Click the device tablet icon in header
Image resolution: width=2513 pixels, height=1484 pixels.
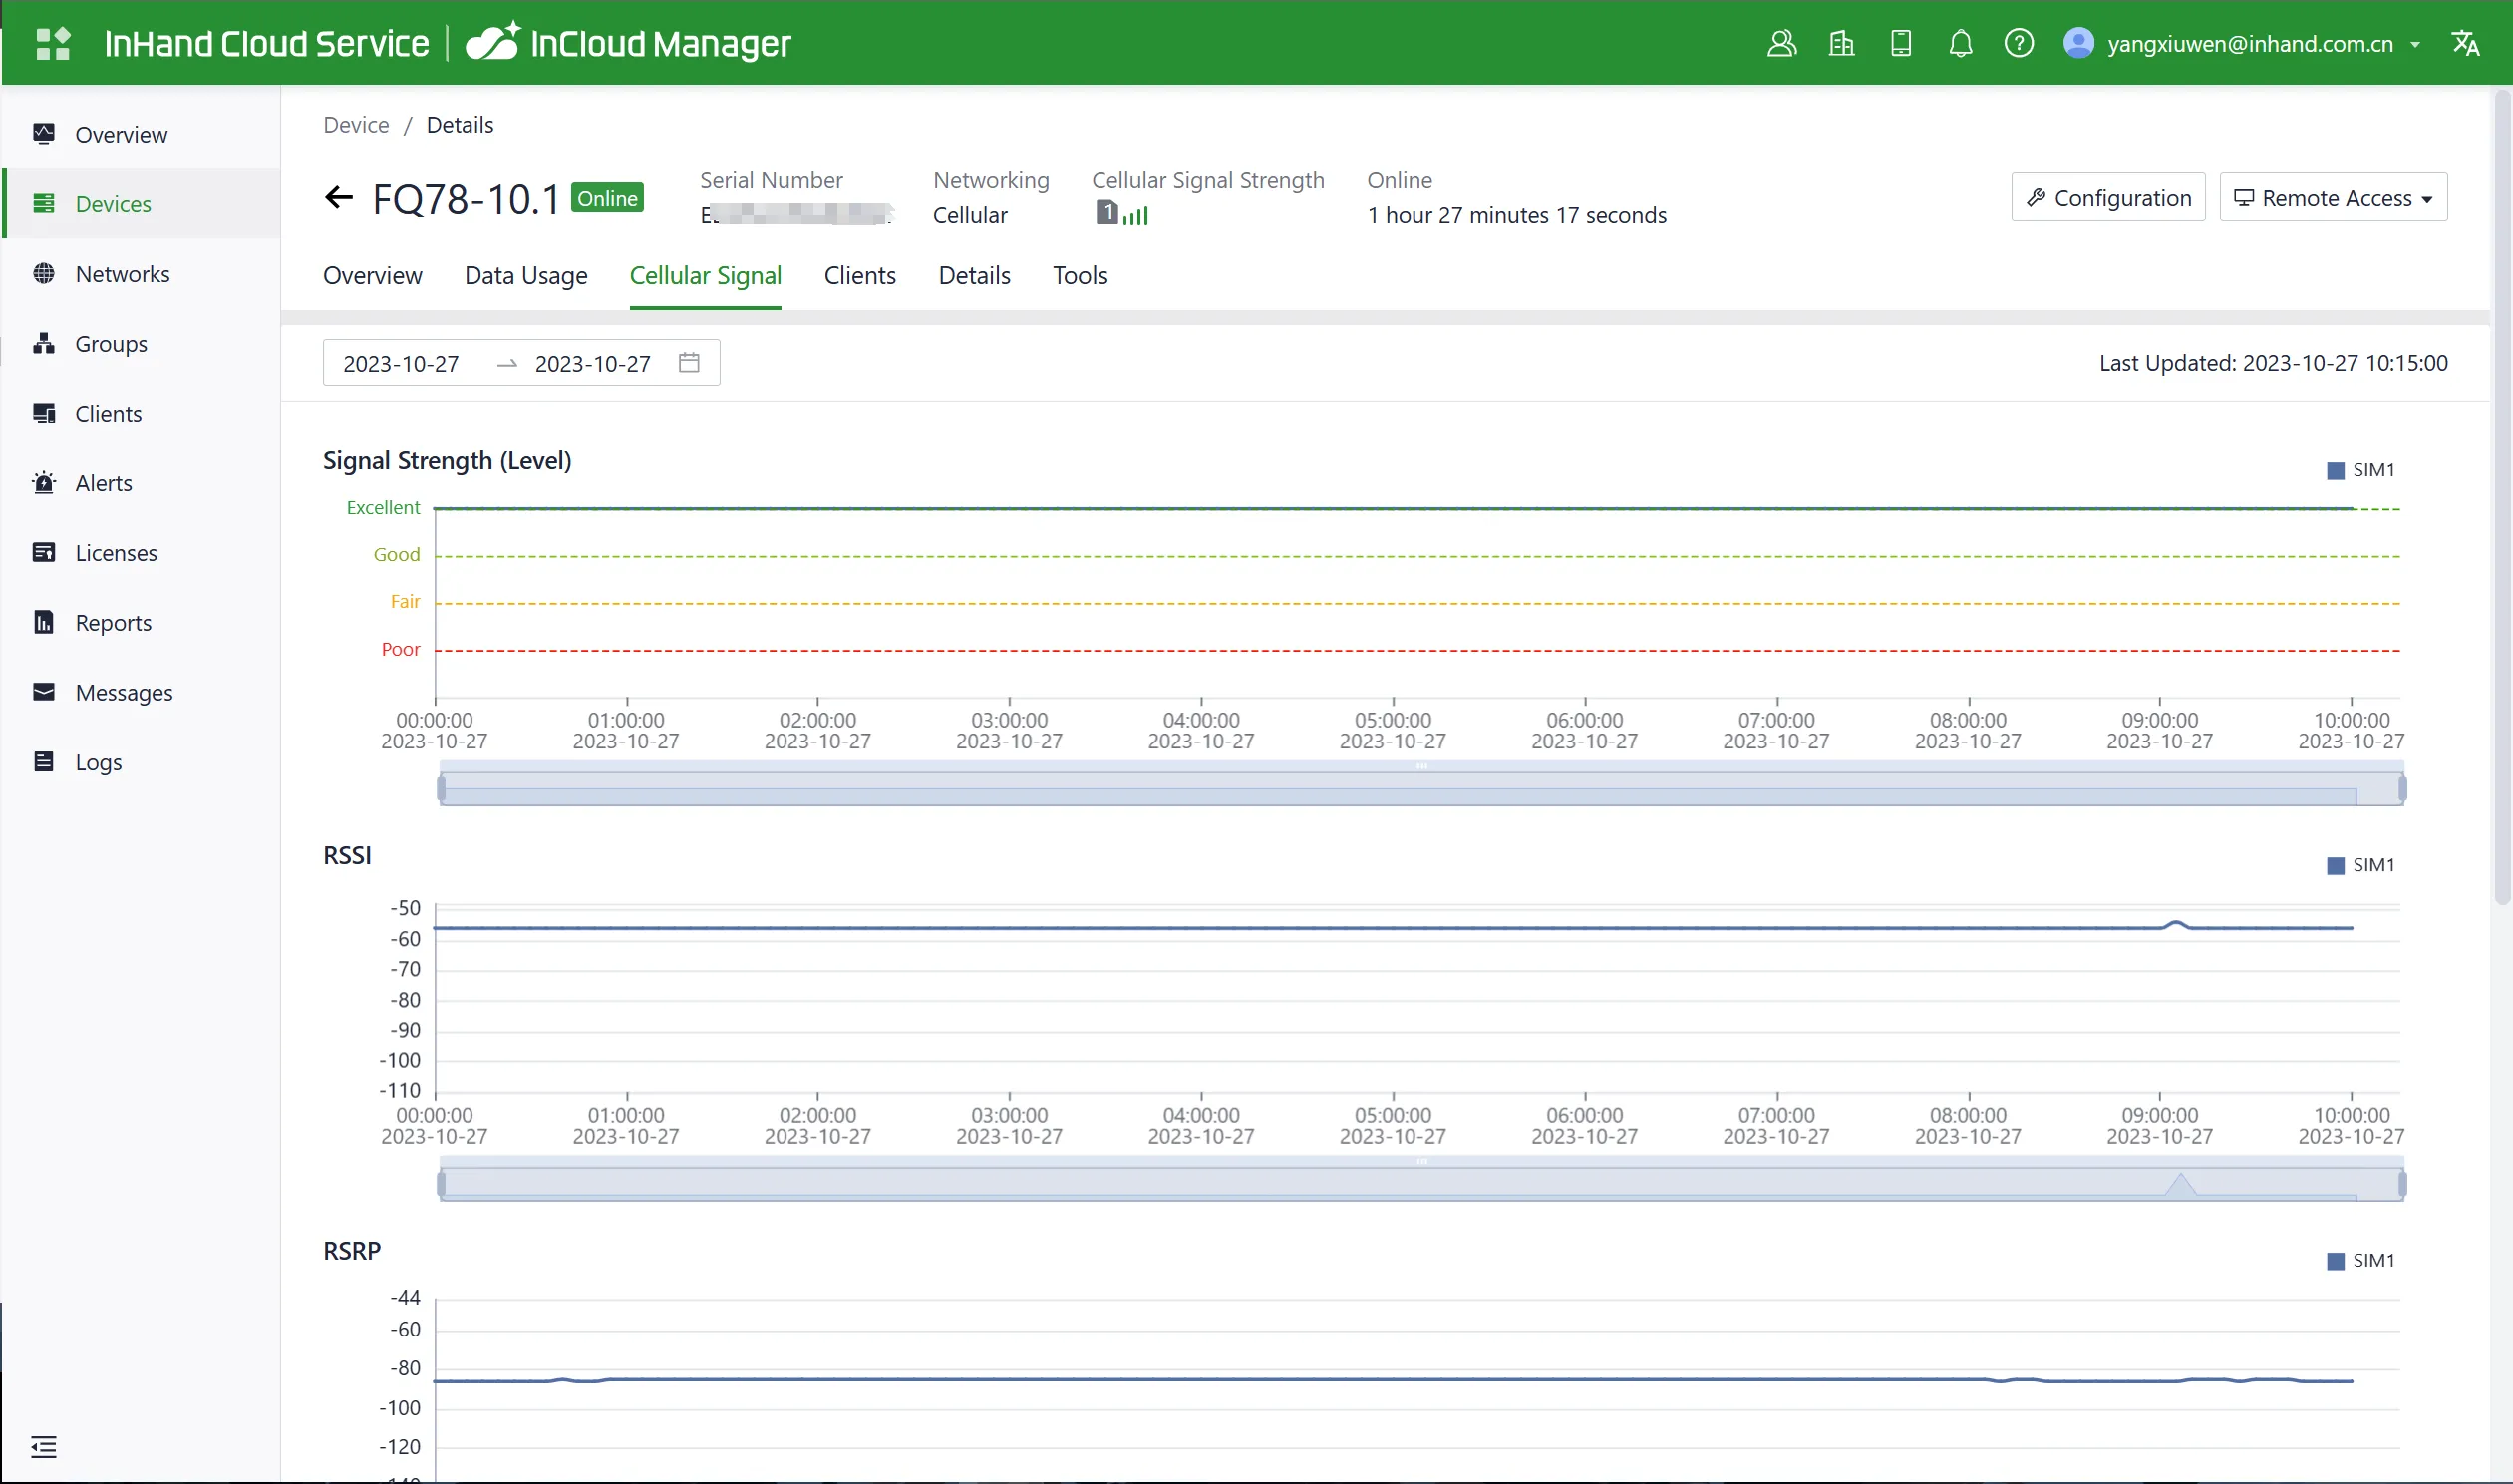pyautogui.click(x=1901, y=43)
